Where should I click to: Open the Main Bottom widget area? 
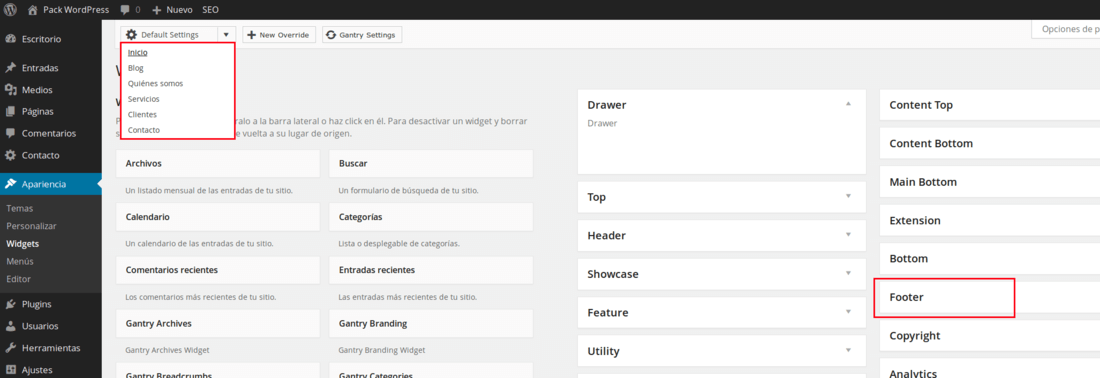989,182
